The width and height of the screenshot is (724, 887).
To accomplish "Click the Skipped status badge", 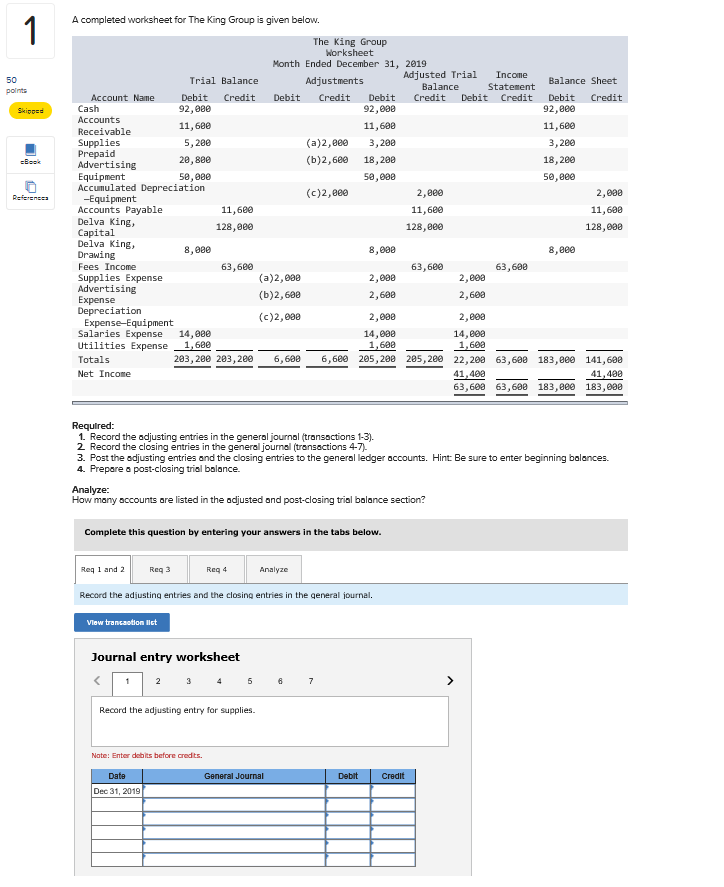I will (x=31, y=111).
